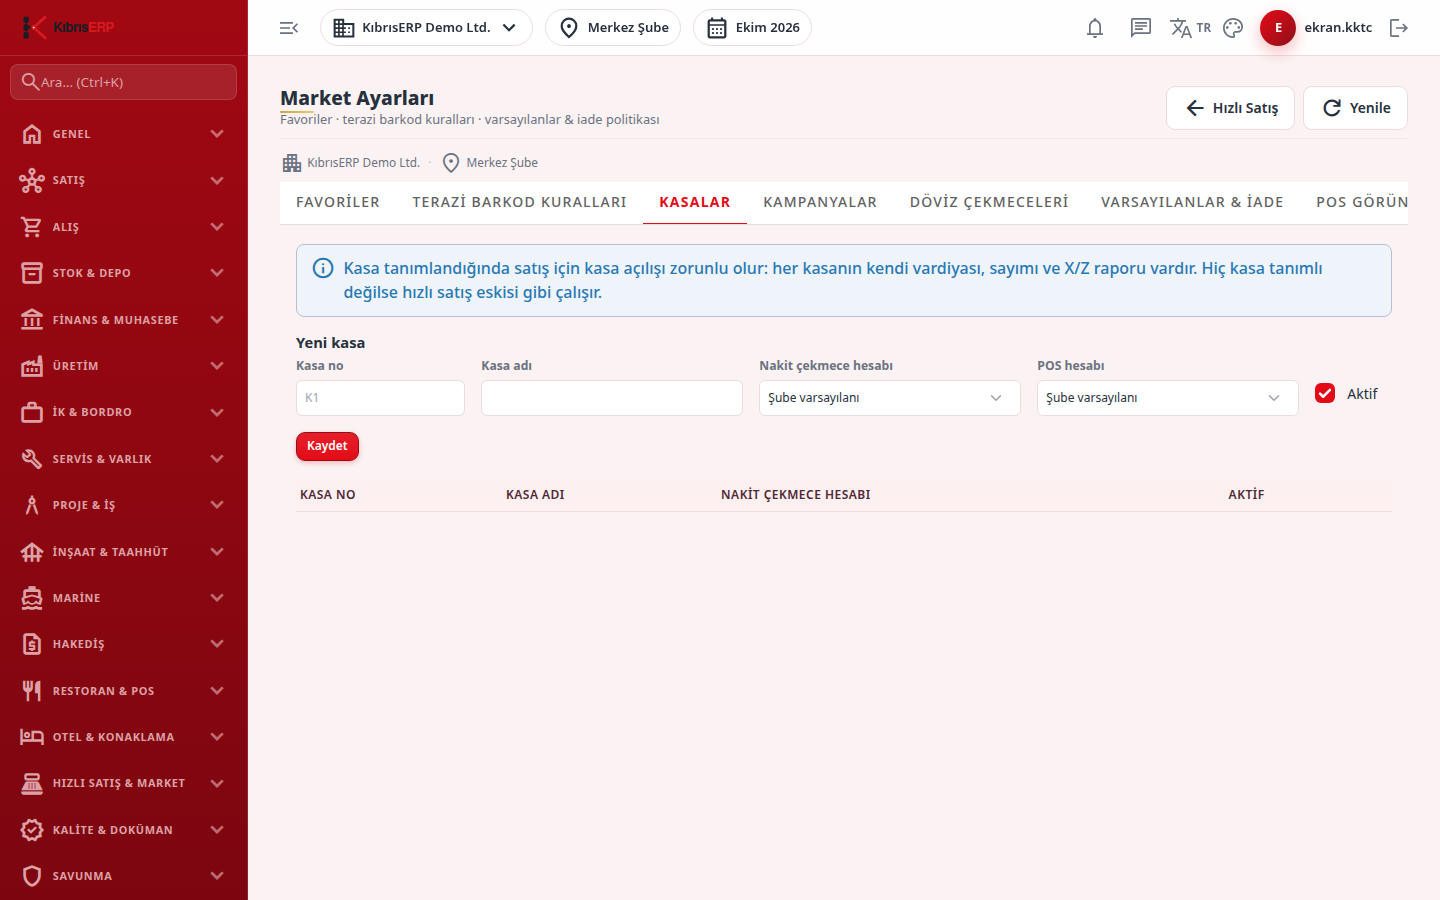The height and width of the screenshot is (900, 1440).
Task: Click the Yenile refresh button
Action: click(1355, 108)
